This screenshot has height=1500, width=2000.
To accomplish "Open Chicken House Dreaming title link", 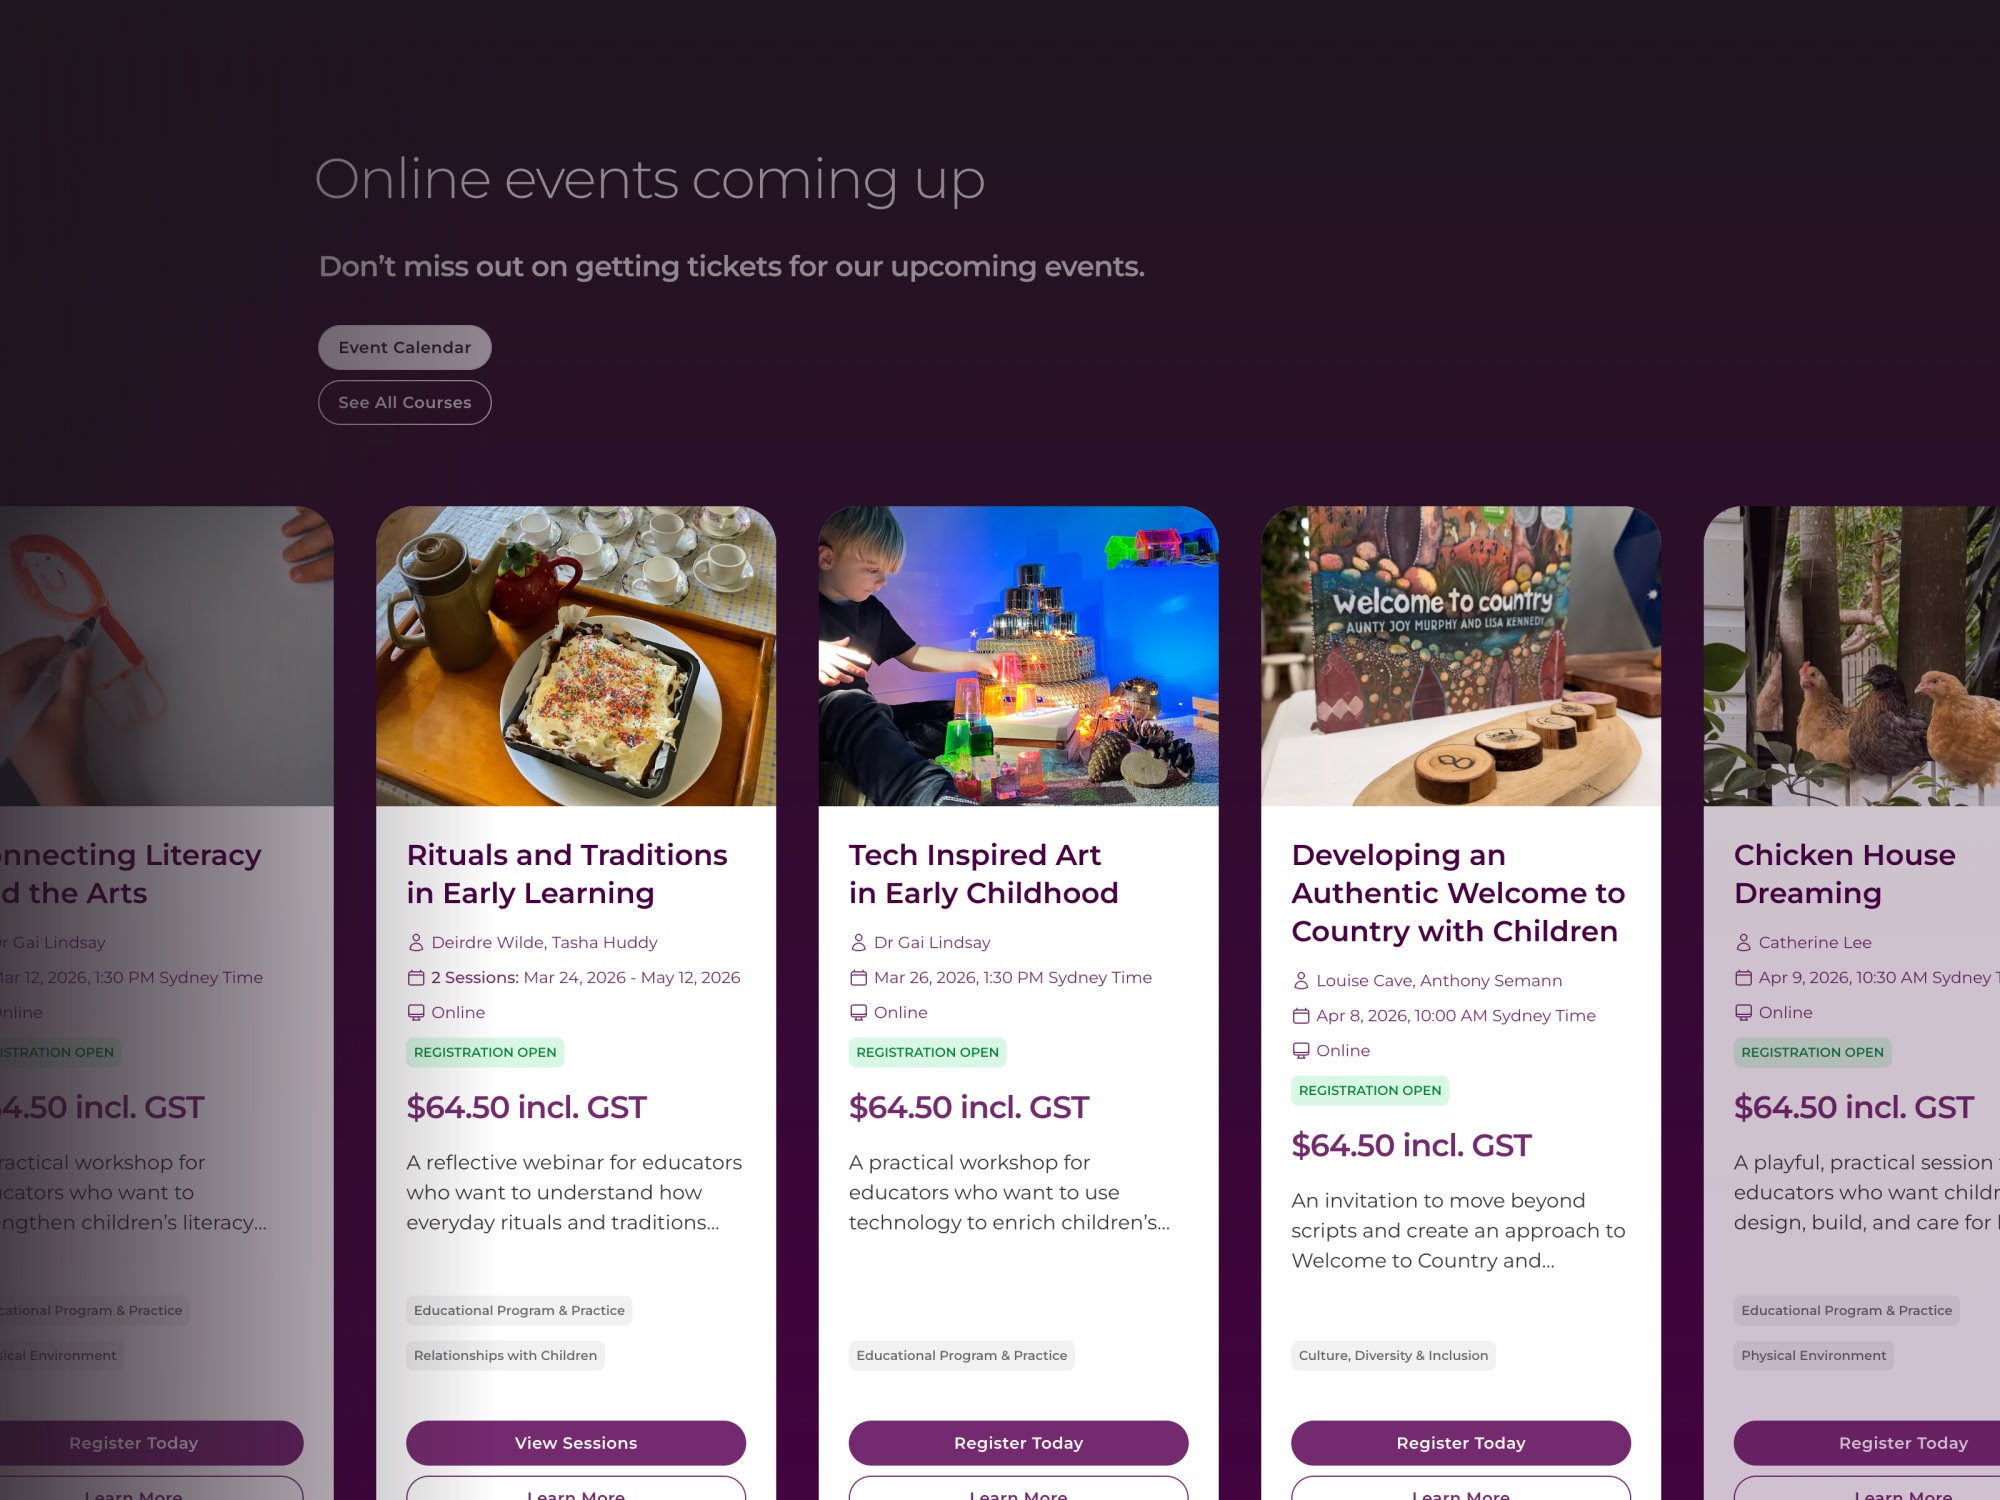I will click(1844, 874).
